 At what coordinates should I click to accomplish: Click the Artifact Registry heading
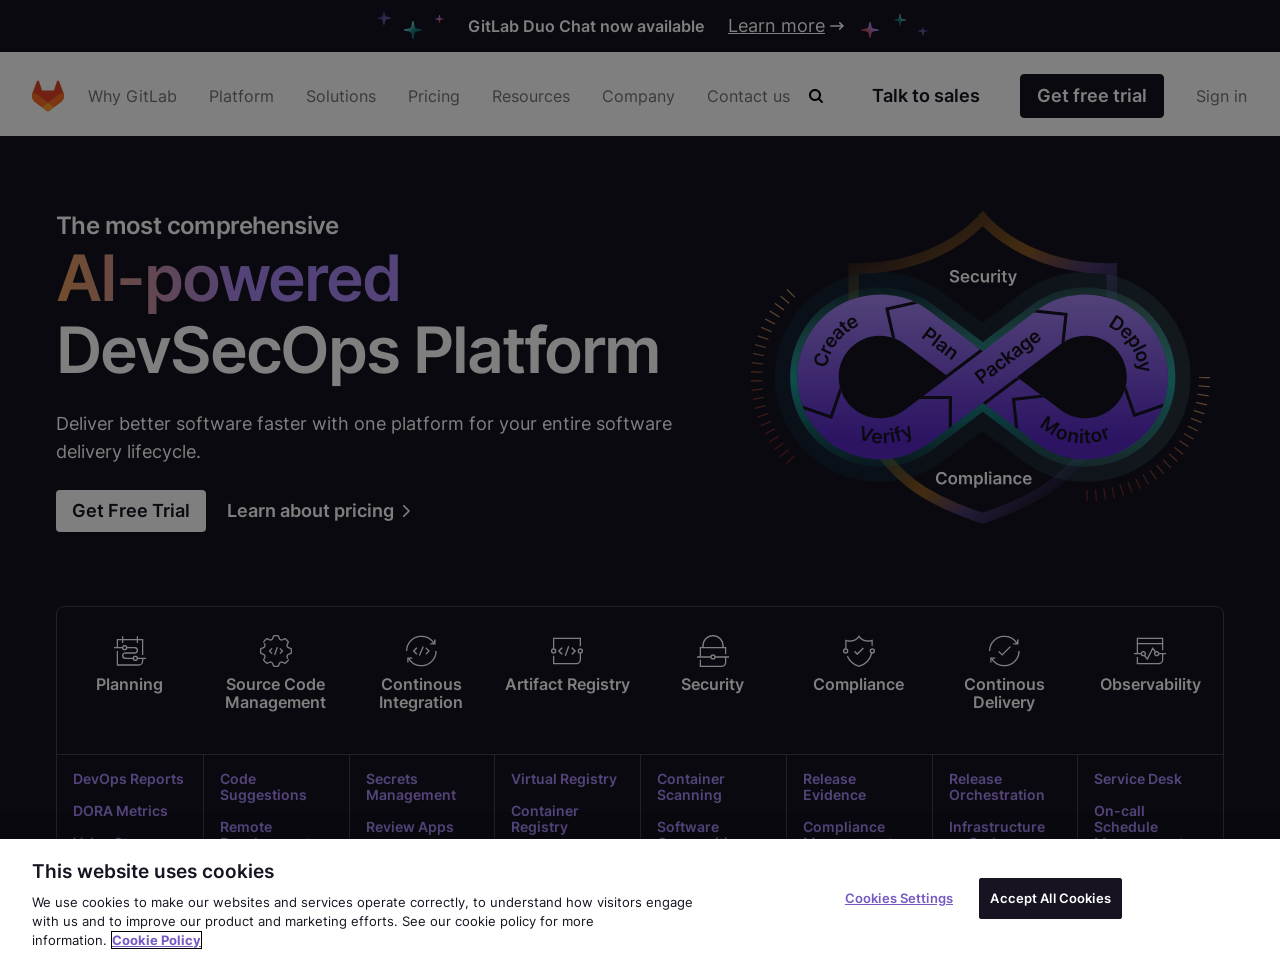coord(567,684)
